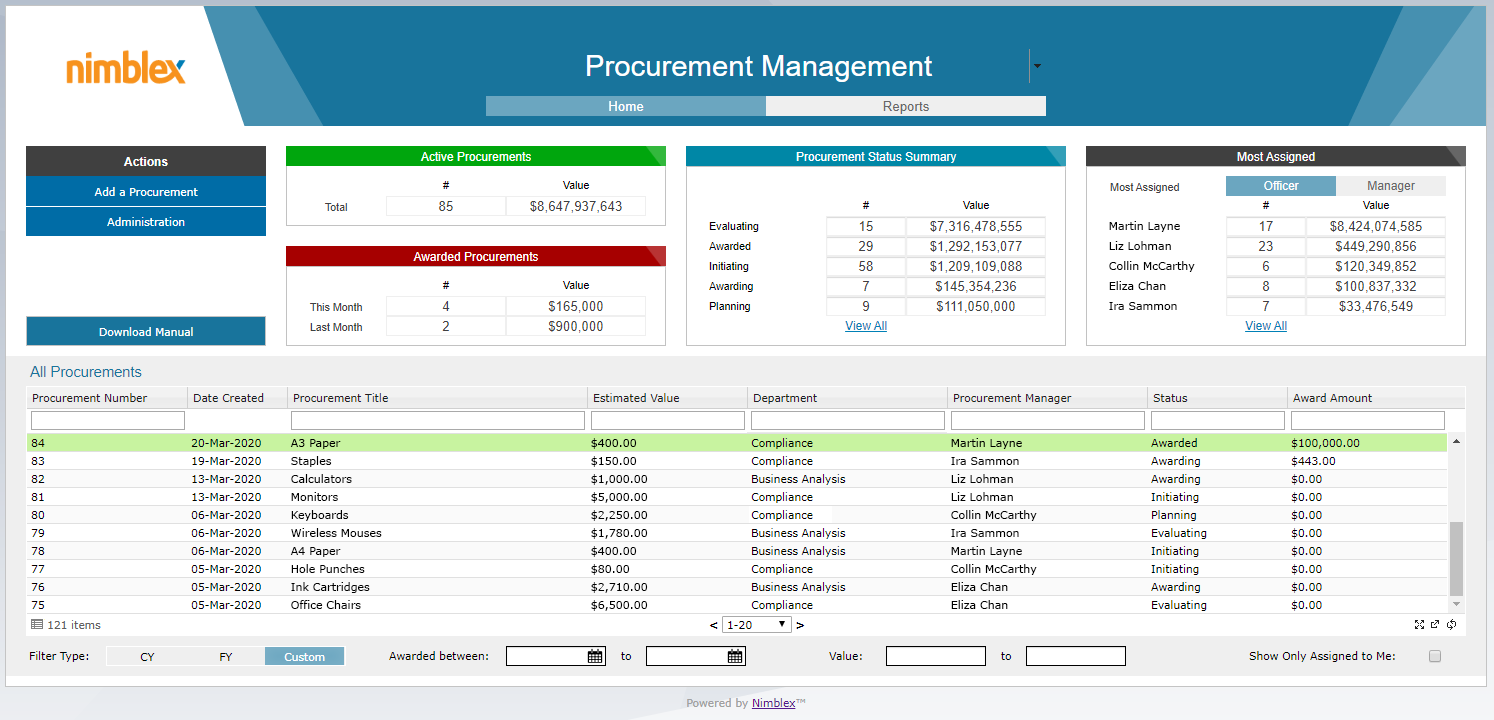The width and height of the screenshot is (1494, 720).
Task: Select the Monitors procurement row
Action: (x=737, y=497)
